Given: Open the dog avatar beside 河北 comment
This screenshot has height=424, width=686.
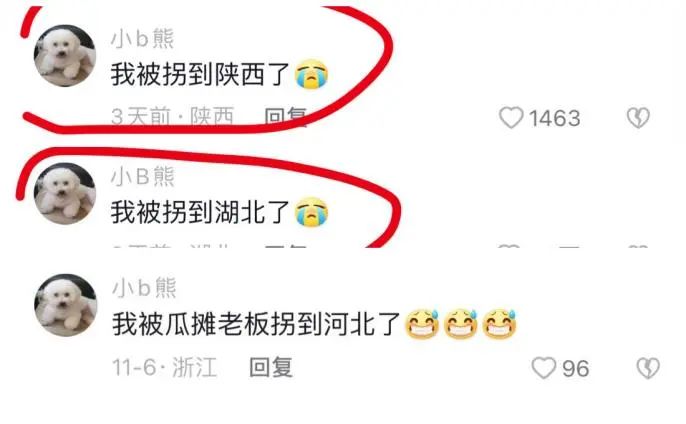Looking at the screenshot, I should (65, 305).
